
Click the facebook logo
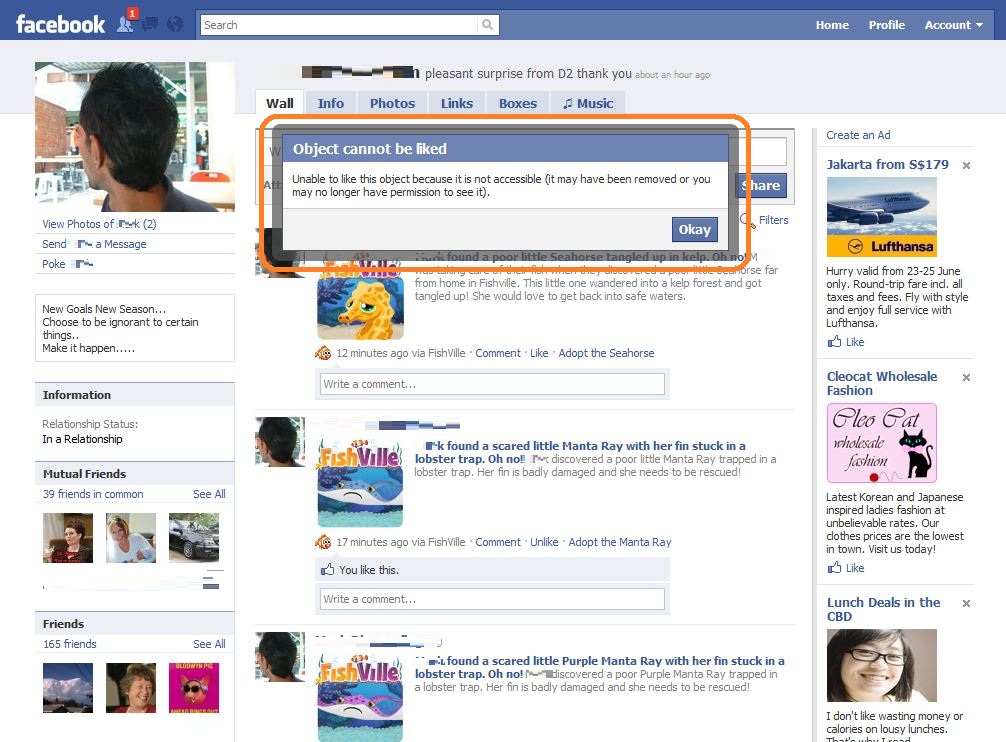point(60,24)
